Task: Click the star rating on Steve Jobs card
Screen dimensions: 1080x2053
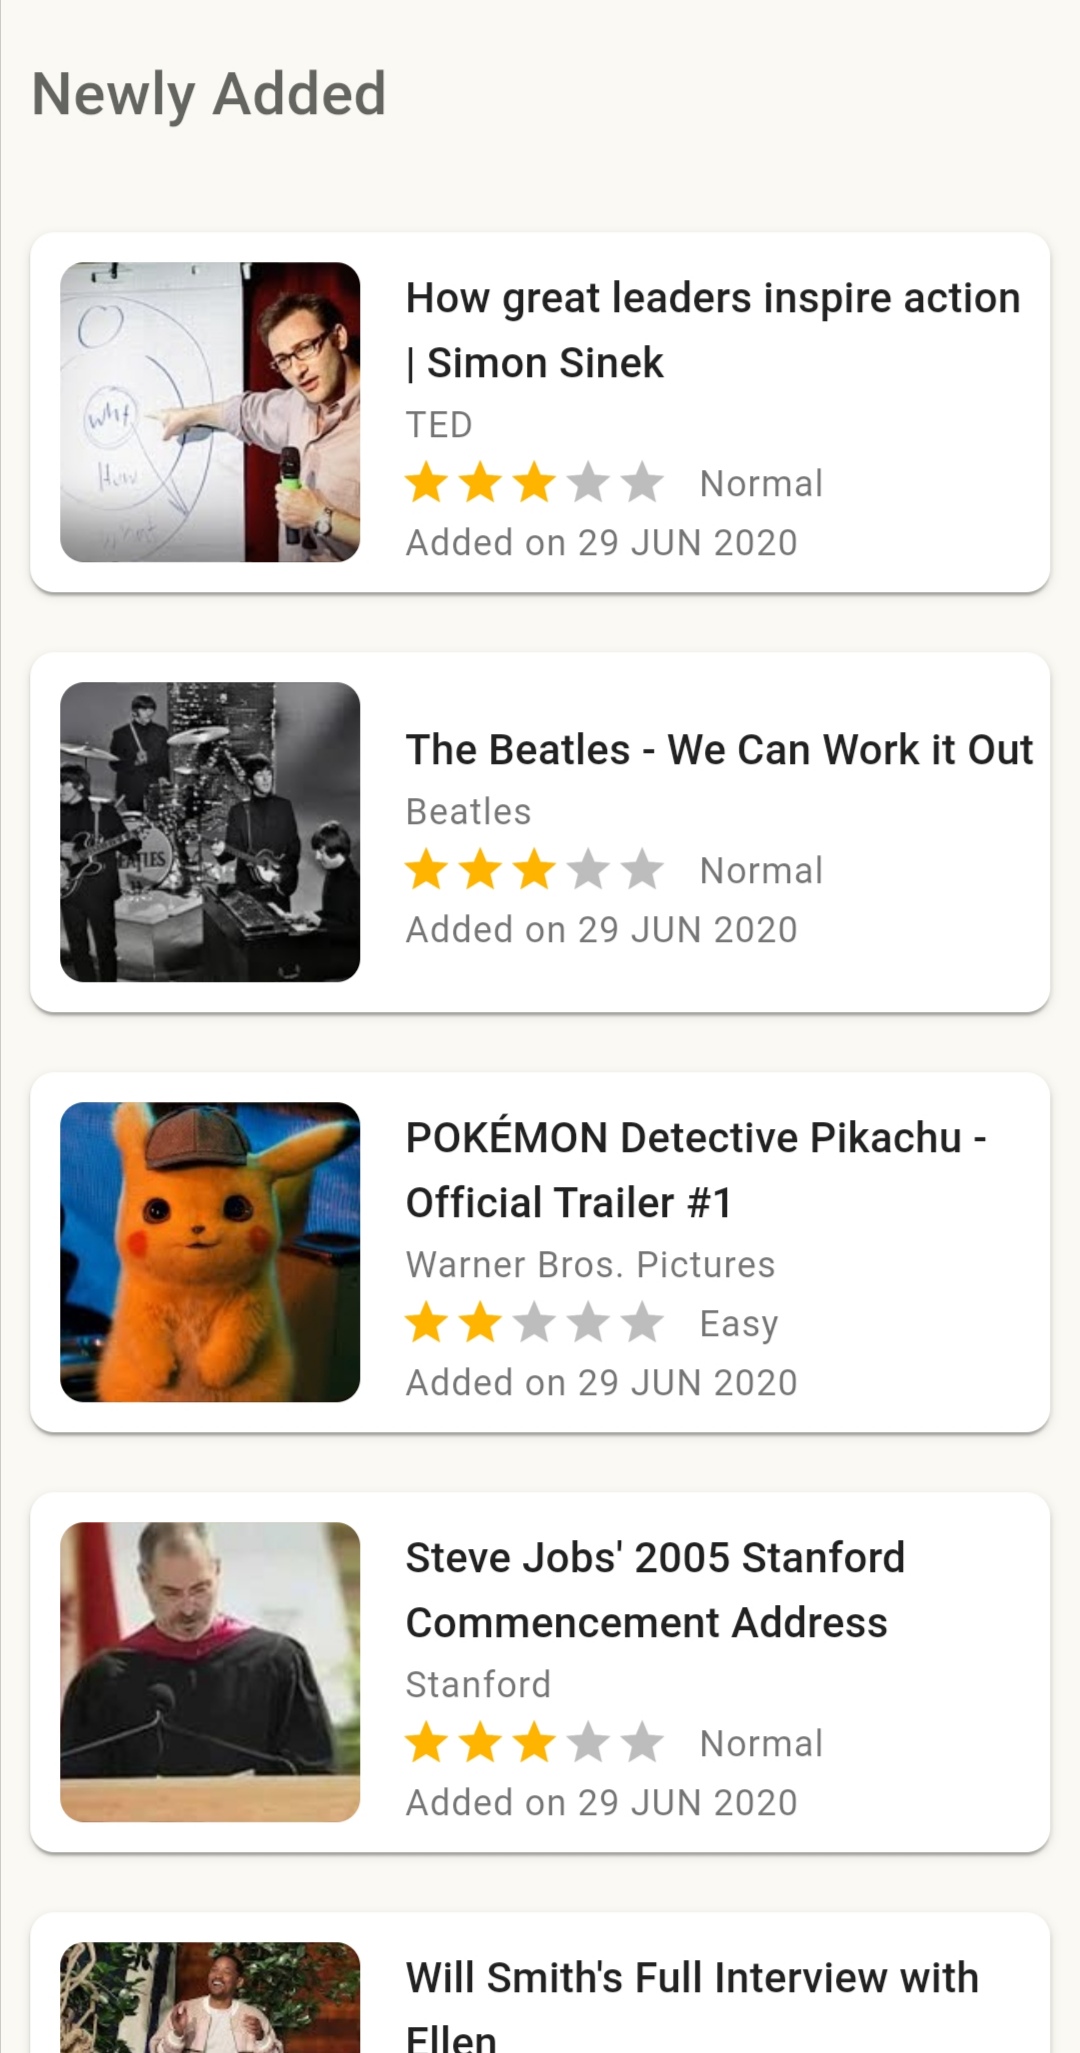Action: click(534, 1743)
